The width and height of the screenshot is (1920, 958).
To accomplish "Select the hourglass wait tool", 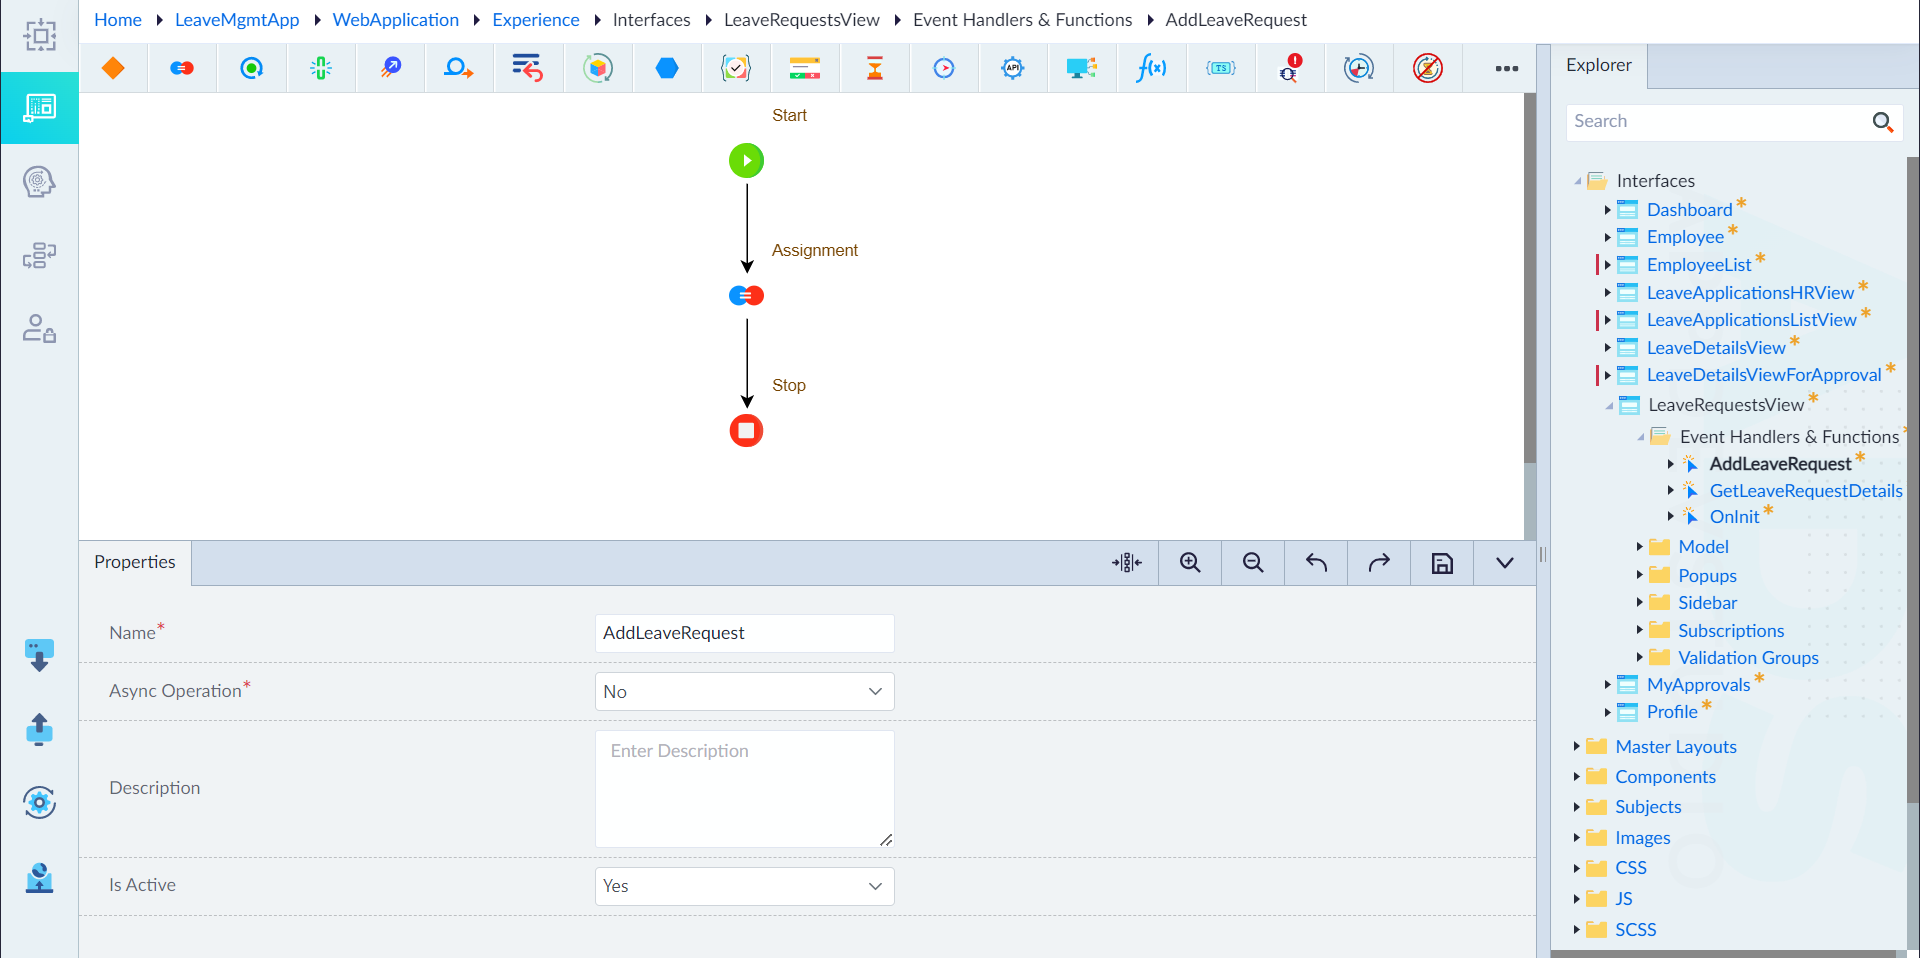I will [875, 68].
